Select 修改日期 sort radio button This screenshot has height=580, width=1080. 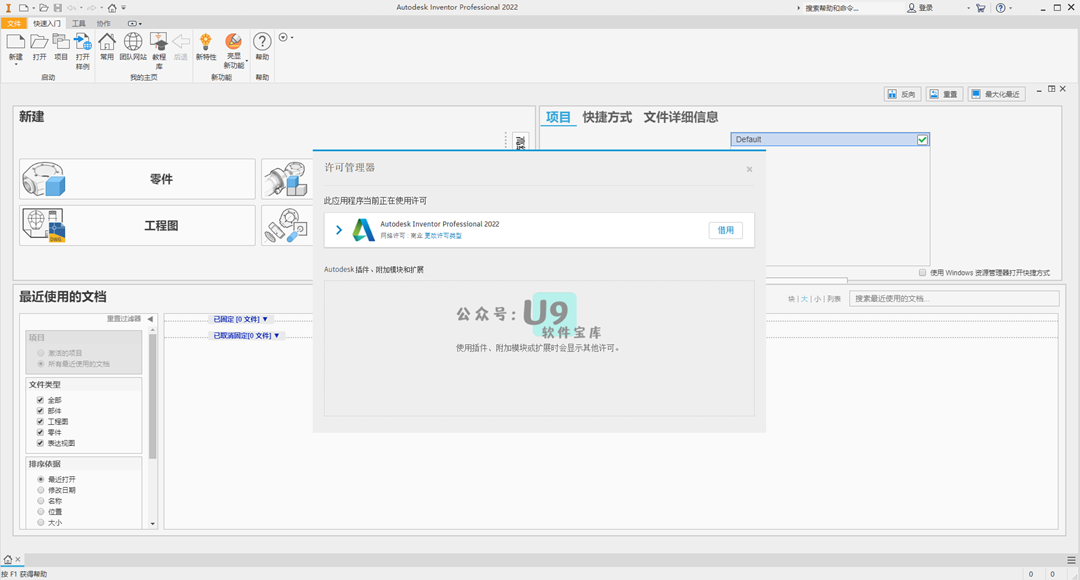(x=41, y=490)
